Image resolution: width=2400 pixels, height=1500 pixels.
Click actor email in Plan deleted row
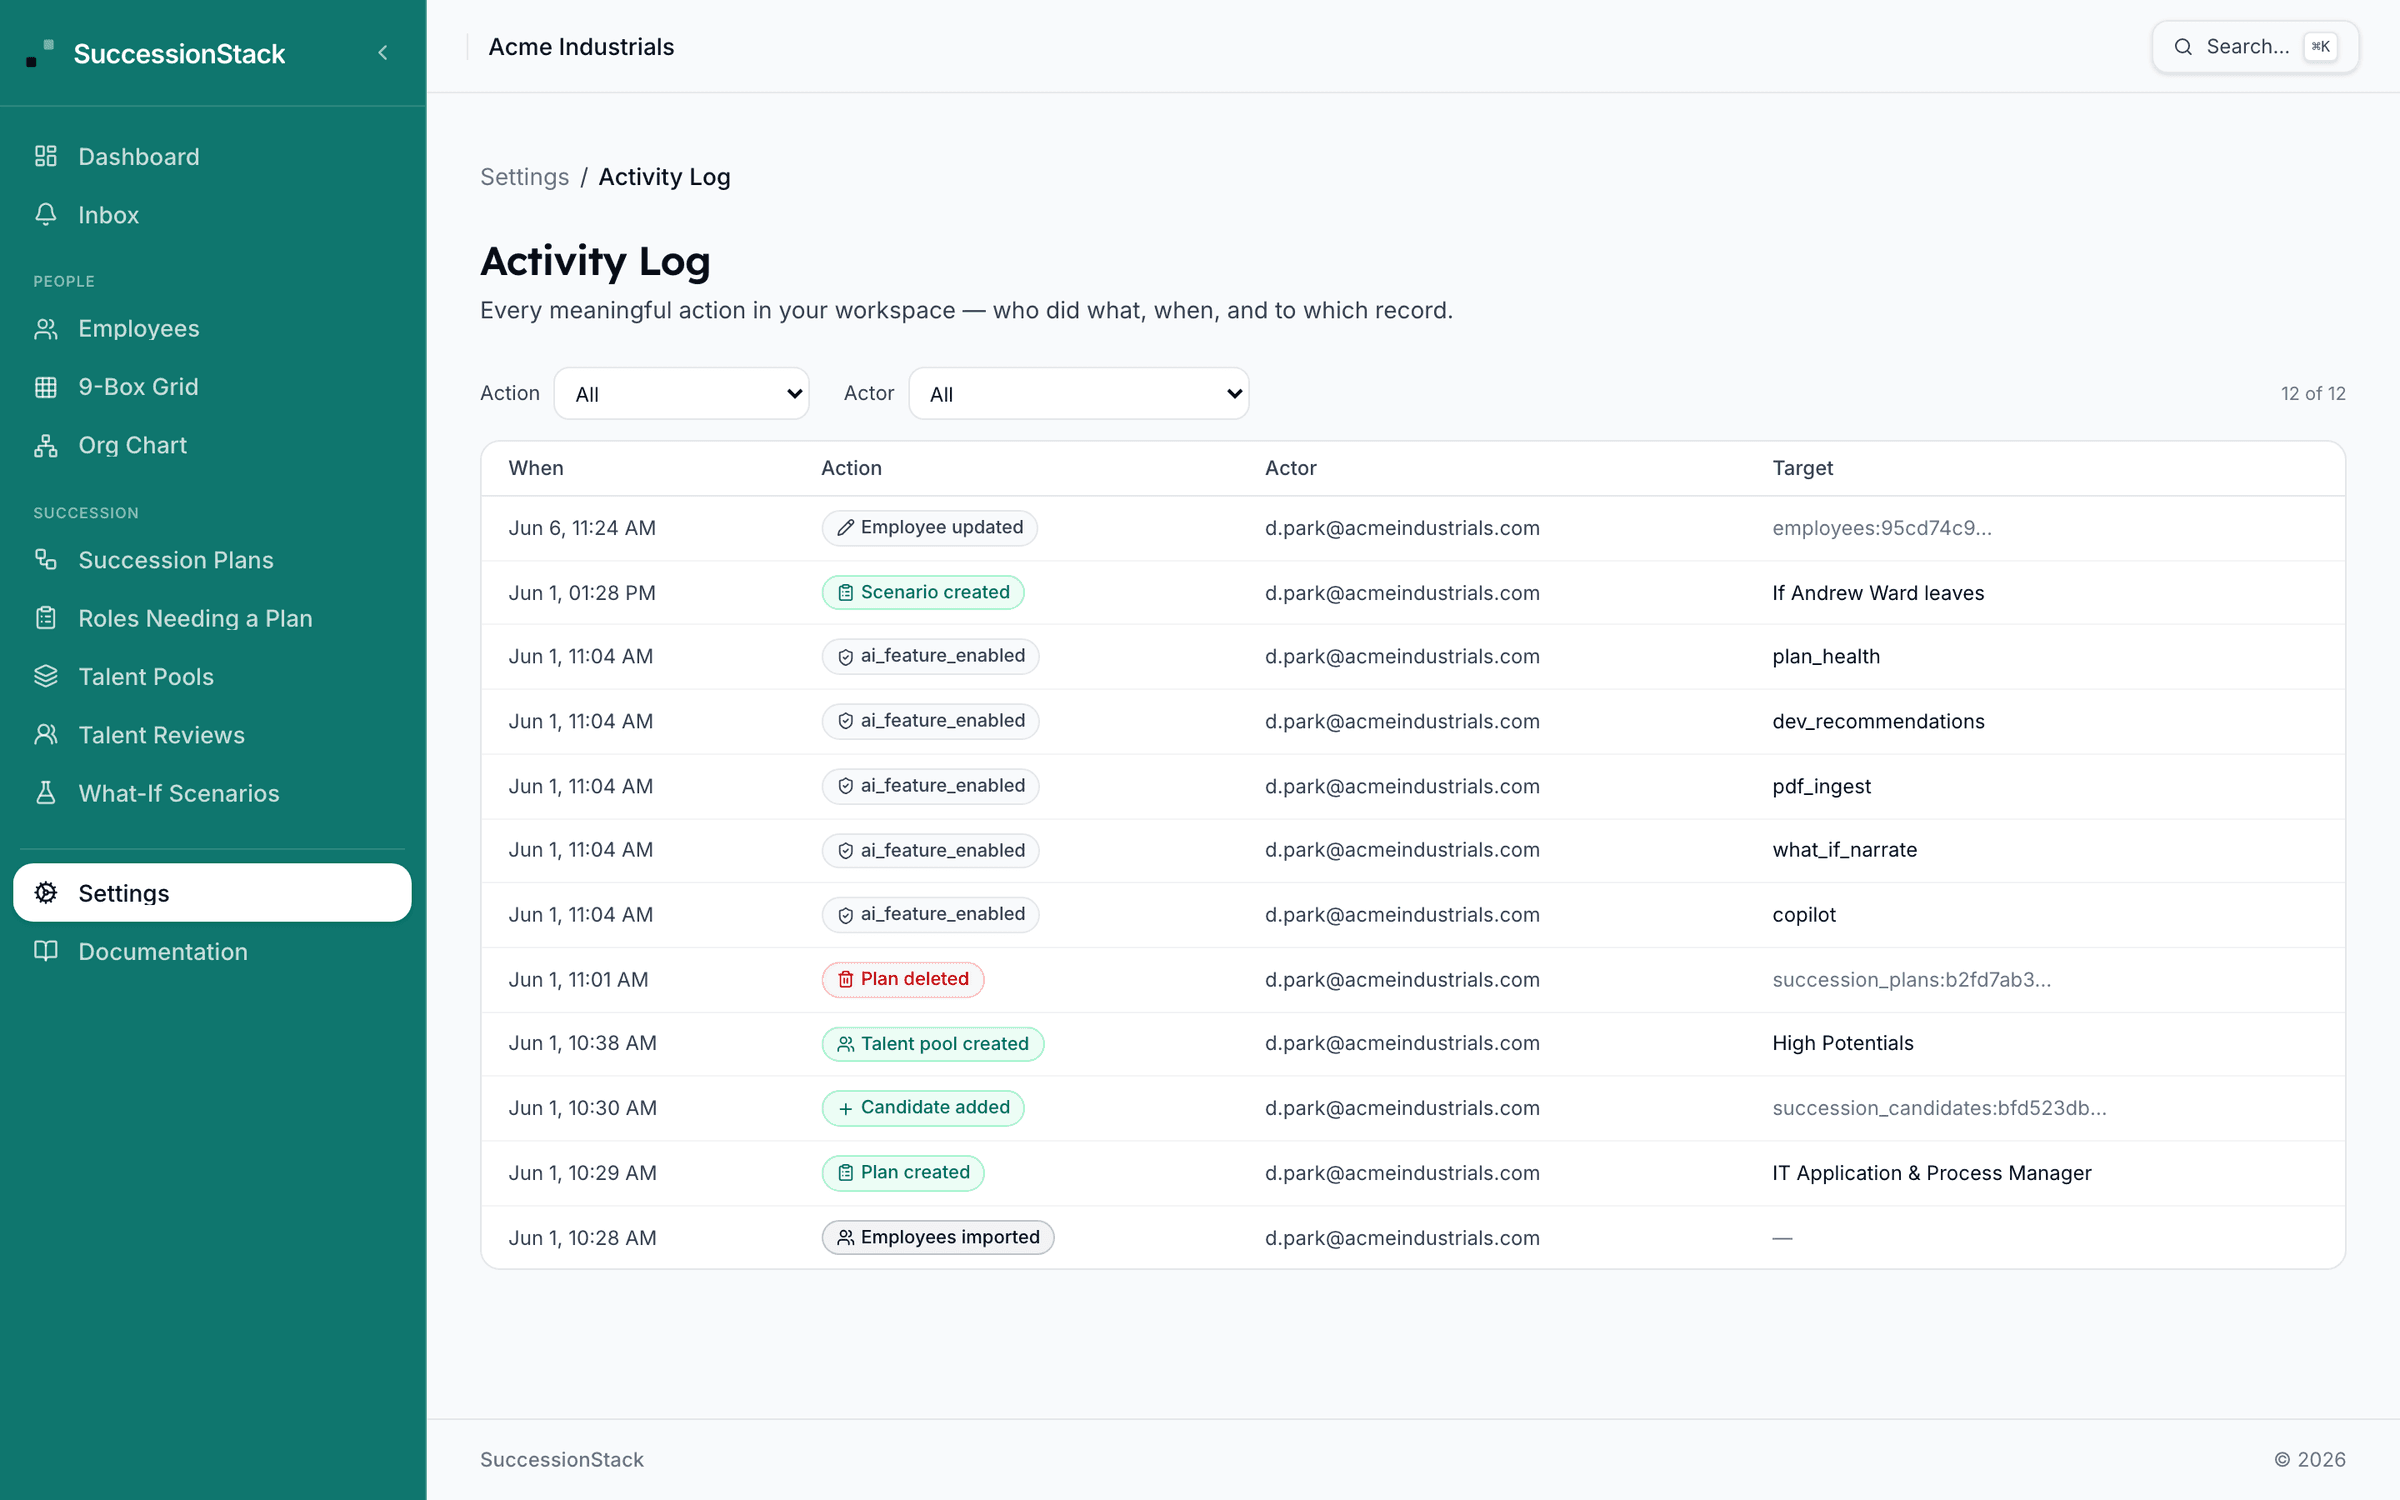[1402, 980]
